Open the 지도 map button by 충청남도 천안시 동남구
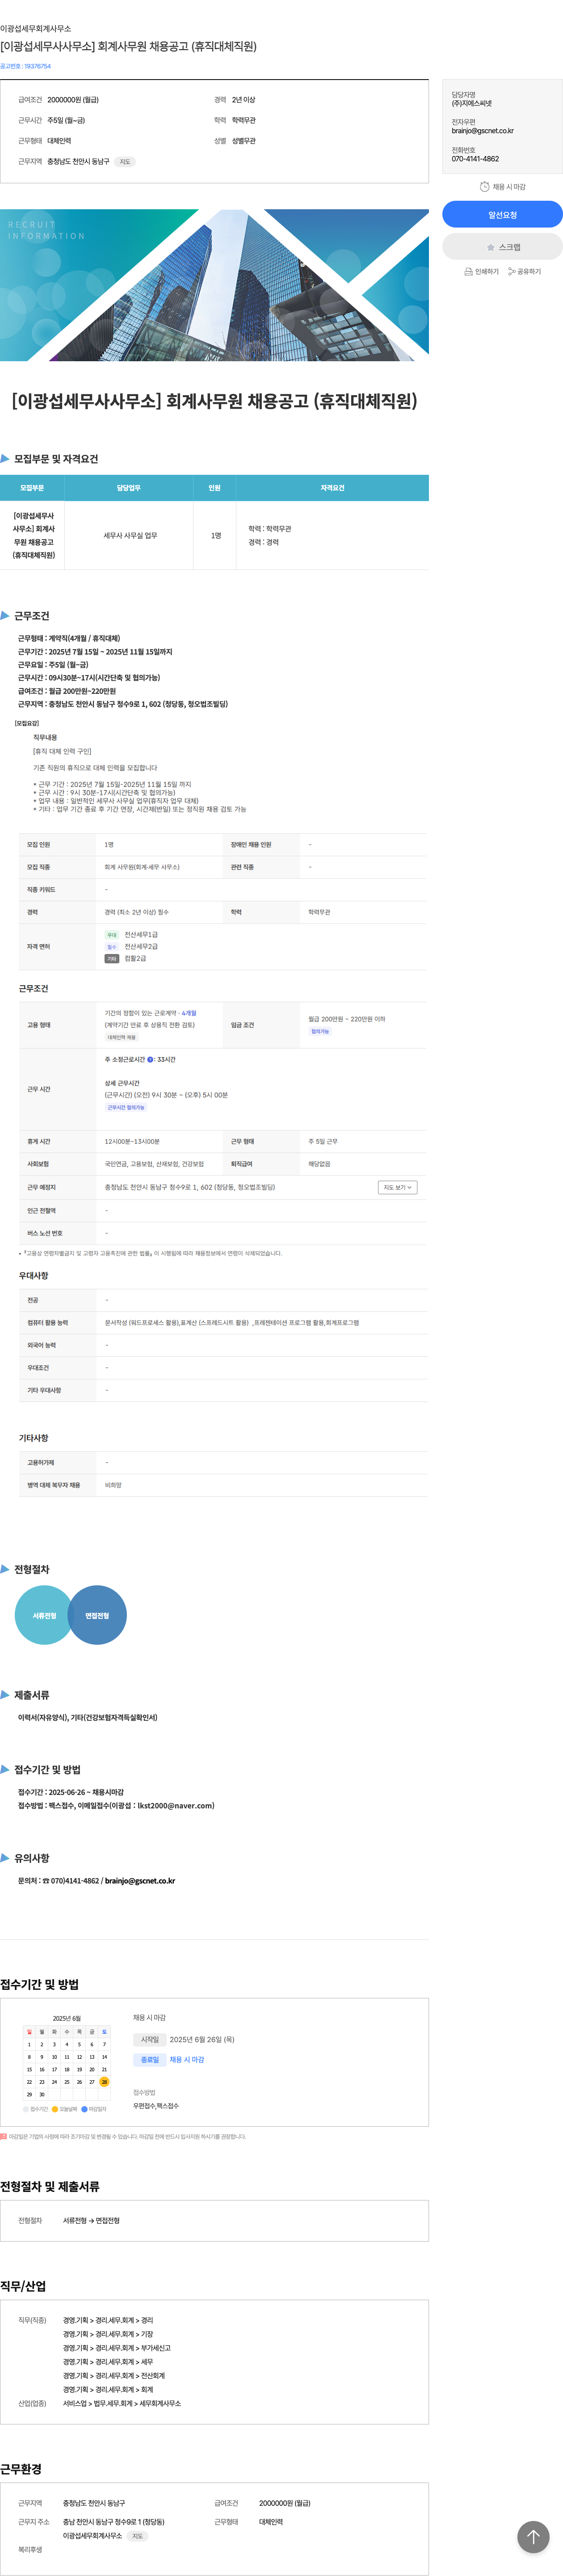Viewport: 563px width, 2576px height. pyautogui.click(x=125, y=162)
